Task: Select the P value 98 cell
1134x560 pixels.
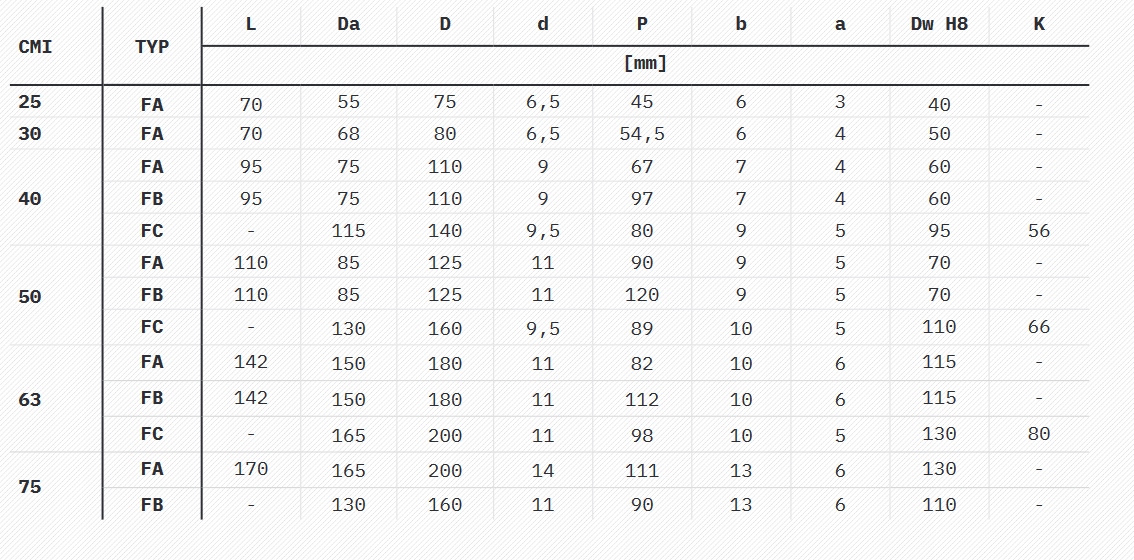Action: point(642,435)
